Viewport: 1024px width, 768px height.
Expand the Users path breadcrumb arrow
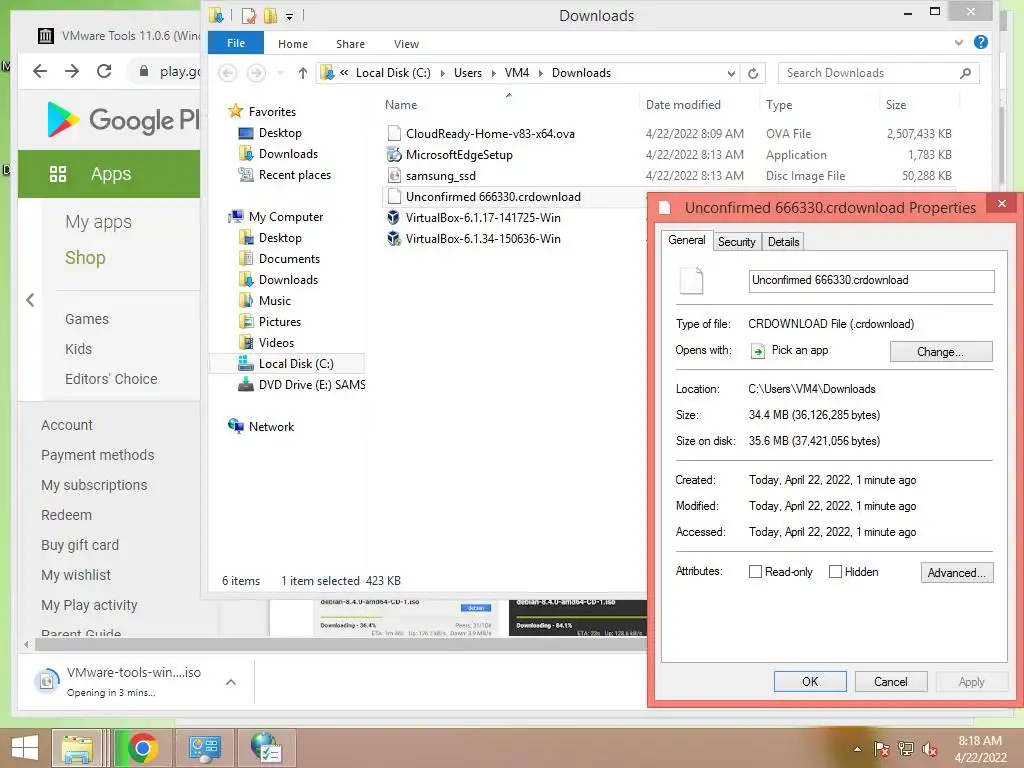493,73
